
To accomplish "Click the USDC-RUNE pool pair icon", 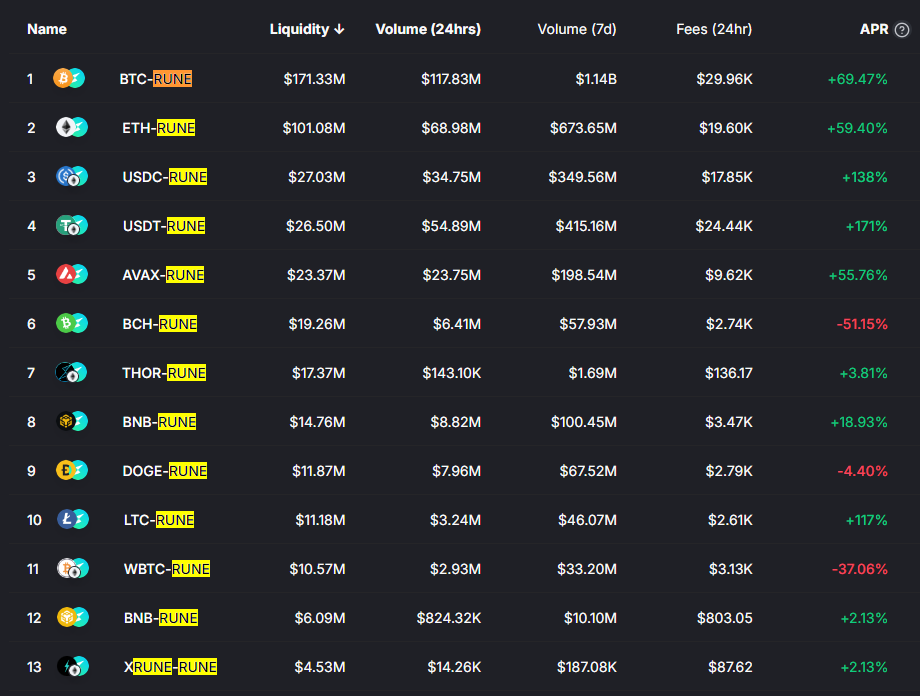I will pyautogui.click(x=72, y=176).
